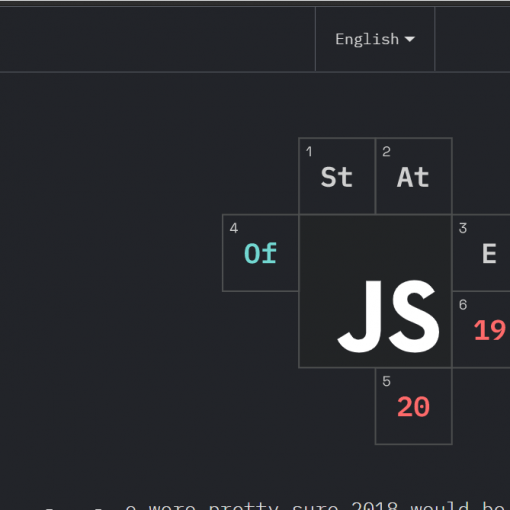Select the At logo tile

tap(414, 176)
